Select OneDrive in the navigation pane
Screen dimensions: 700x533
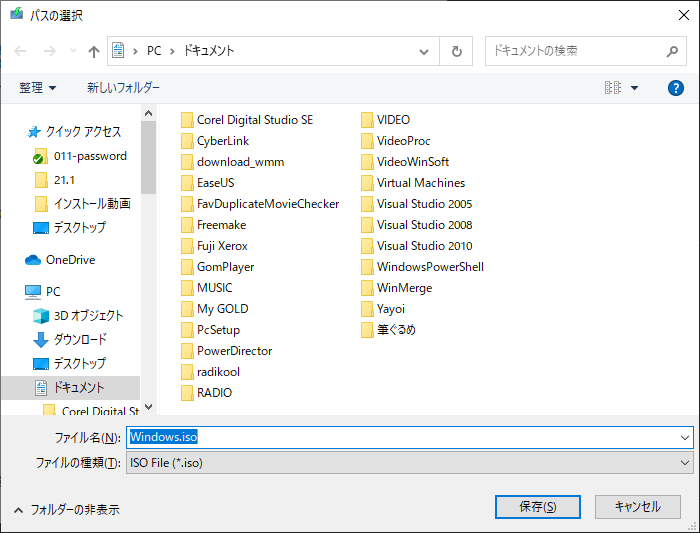click(70, 260)
